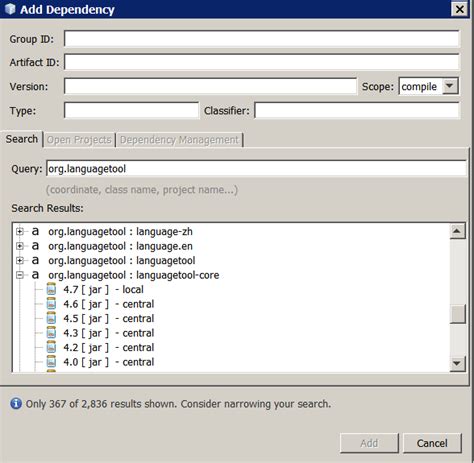Click the artifact icon beside languagetool-core
Viewport: 474px width, 463px height.
point(35,275)
